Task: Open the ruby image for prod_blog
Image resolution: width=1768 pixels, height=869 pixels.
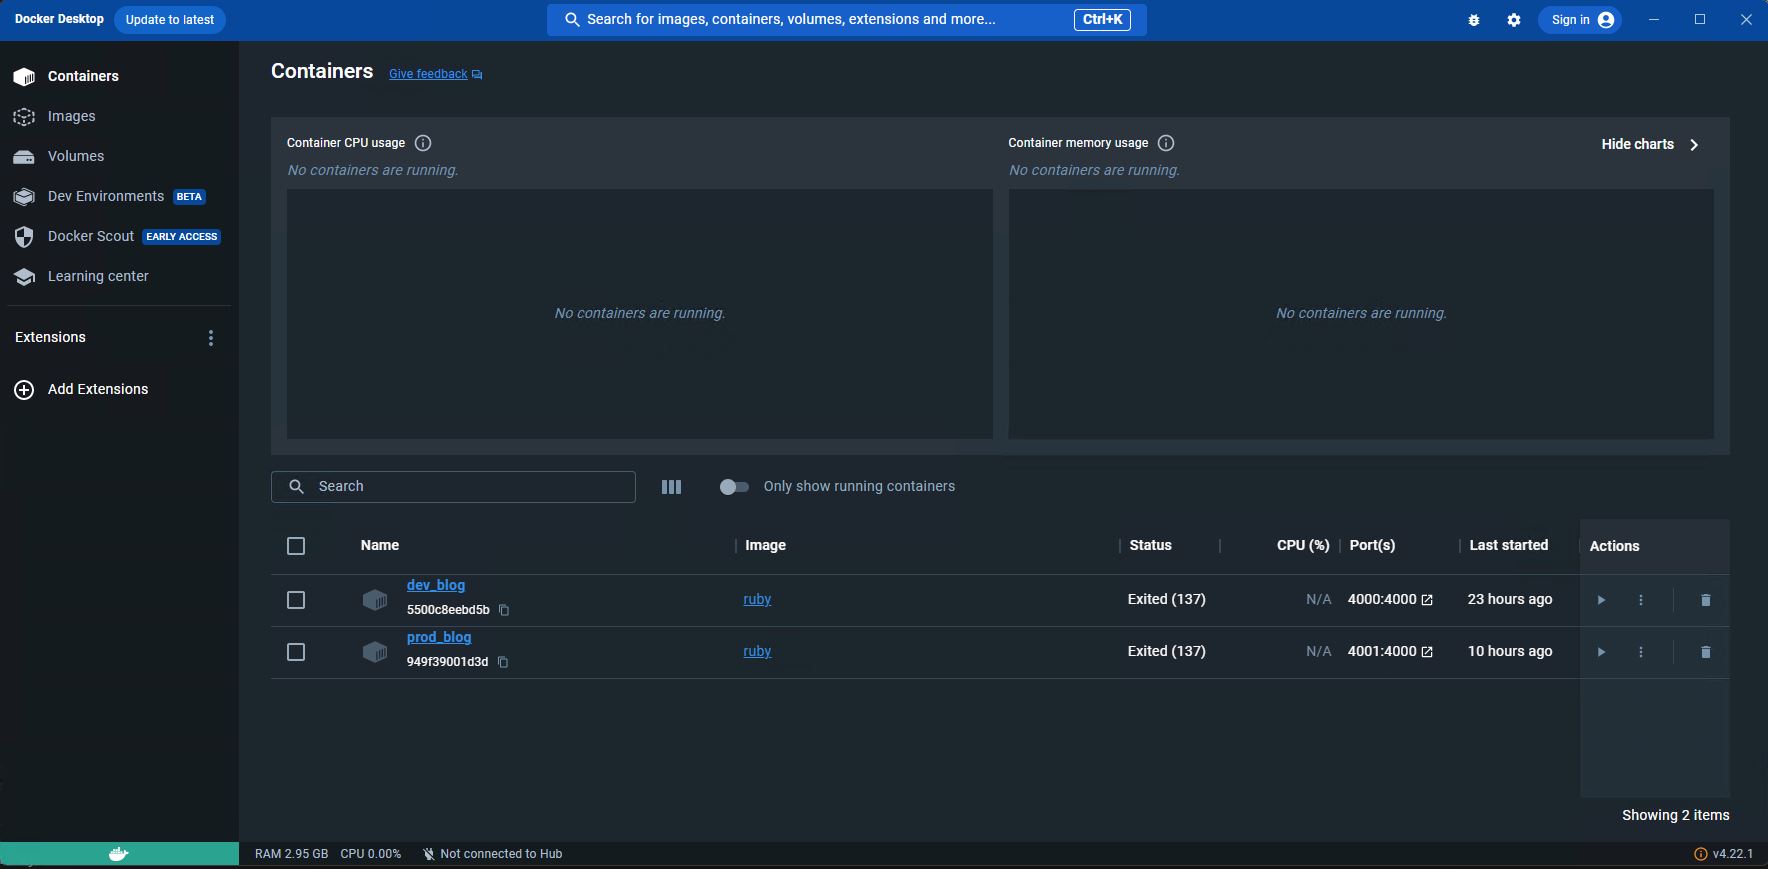Action: [x=757, y=651]
